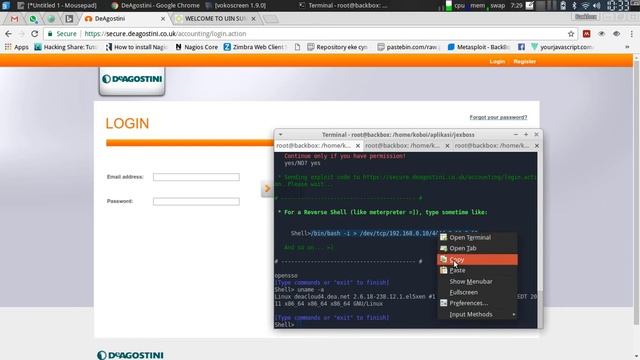Viewport: 640px width, 360px height.
Task: Choose Open Terminal in the context menu
Action: pyautogui.click(x=477, y=237)
